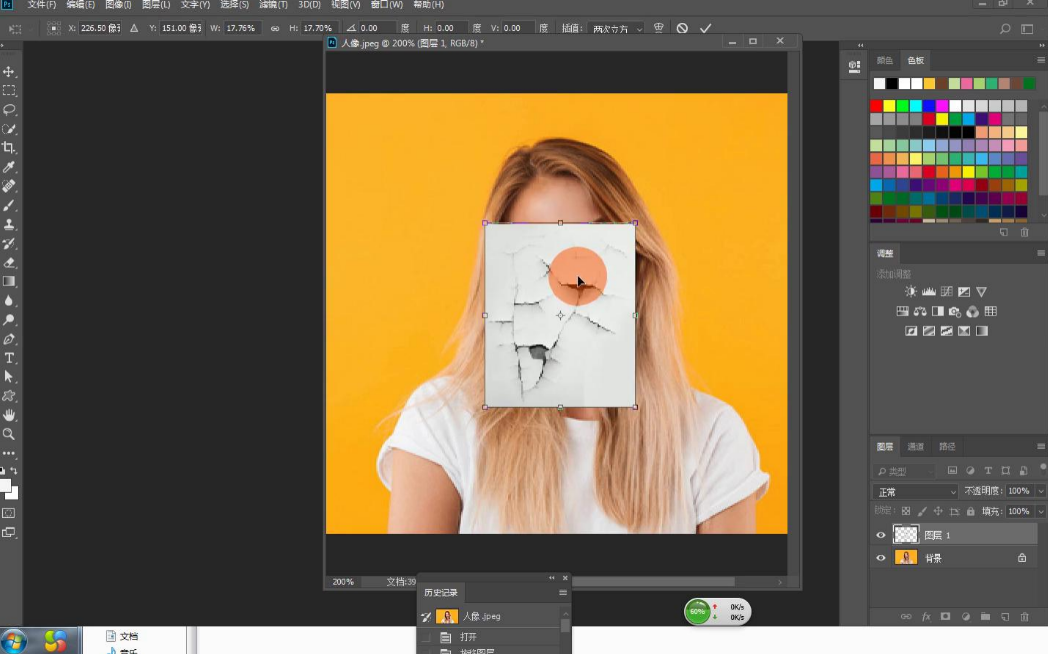Toggle link between width and height
The width and height of the screenshot is (1048, 654).
[275, 28]
